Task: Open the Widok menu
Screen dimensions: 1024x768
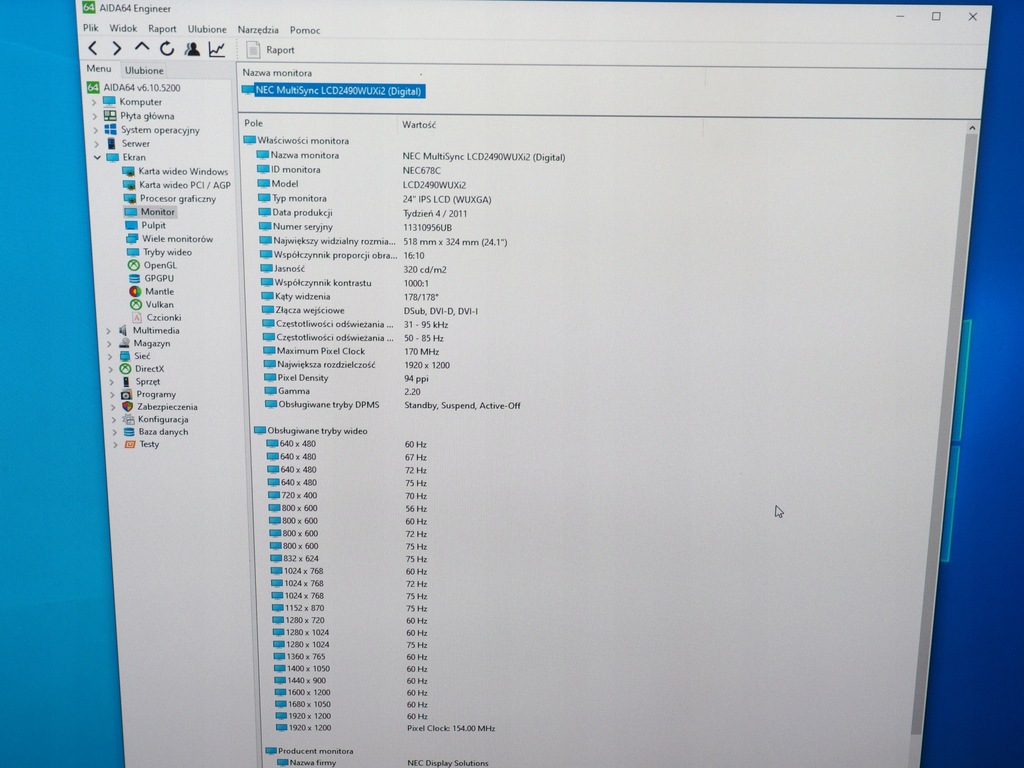Action: coord(123,29)
